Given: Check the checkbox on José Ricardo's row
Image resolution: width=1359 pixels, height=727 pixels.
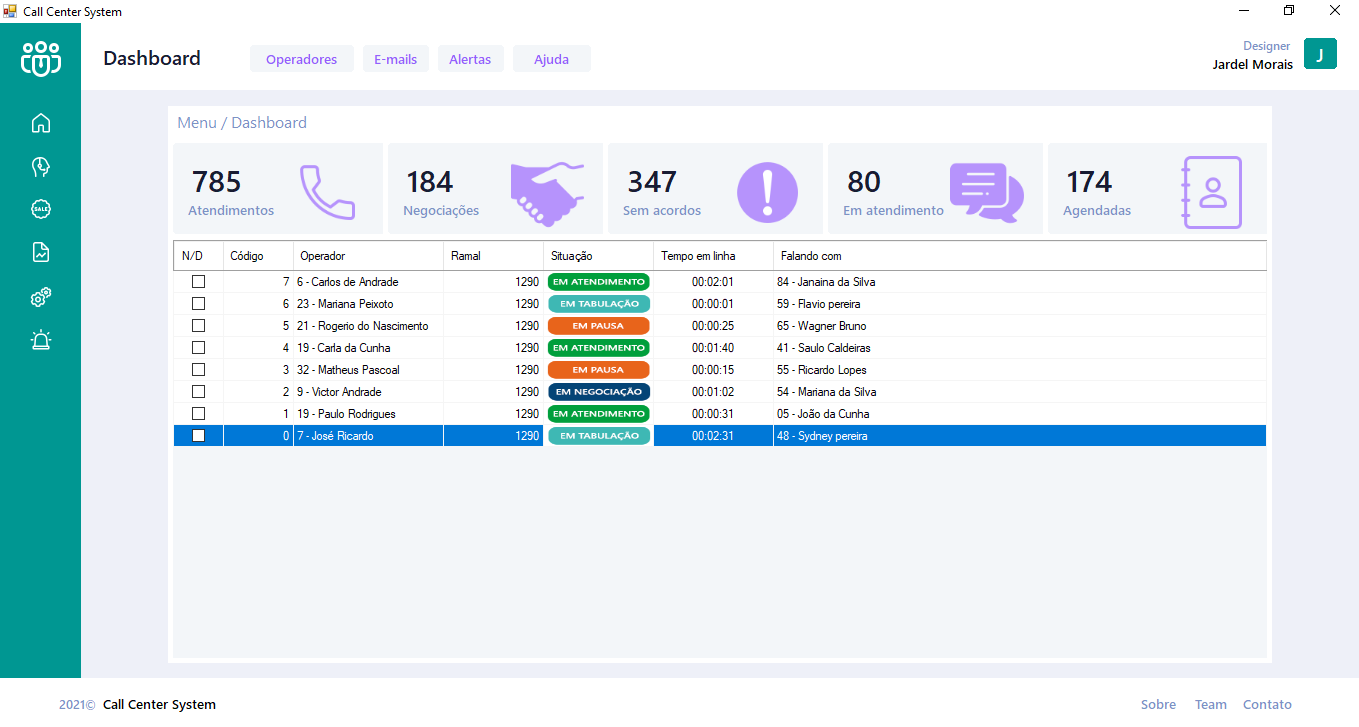Looking at the screenshot, I should click(197, 435).
